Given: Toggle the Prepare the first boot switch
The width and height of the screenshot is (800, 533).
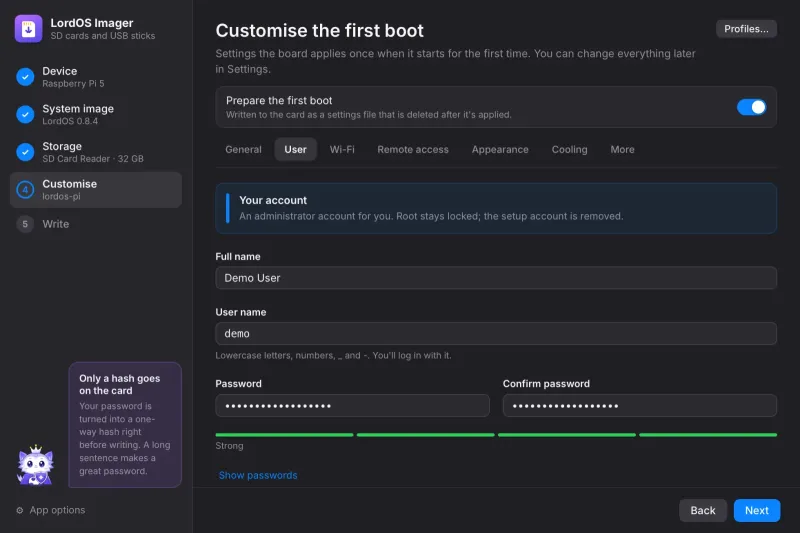Looking at the screenshot, I should coord(751,107).
